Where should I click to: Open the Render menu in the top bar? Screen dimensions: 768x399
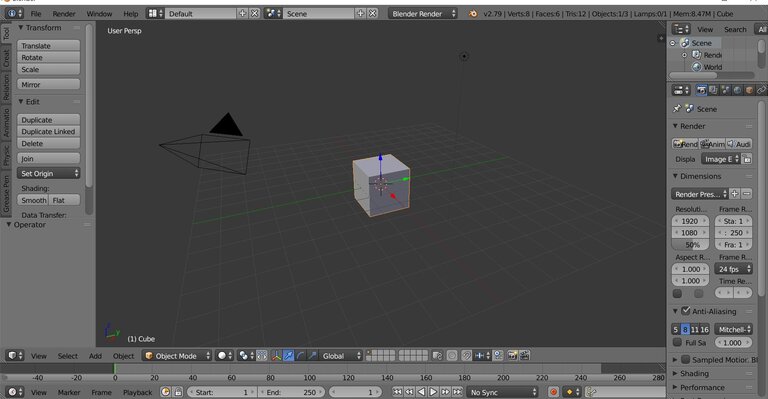(64, 14)
